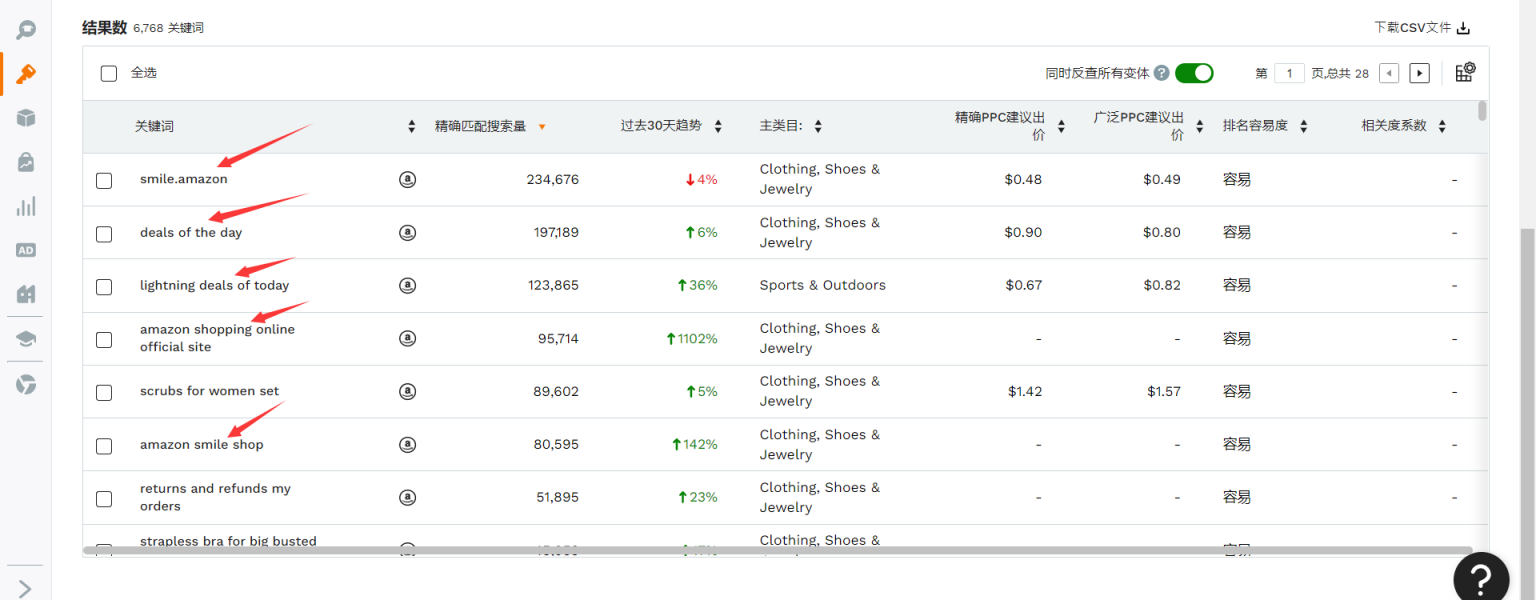Sort by 主类目 column arrows

818,126
